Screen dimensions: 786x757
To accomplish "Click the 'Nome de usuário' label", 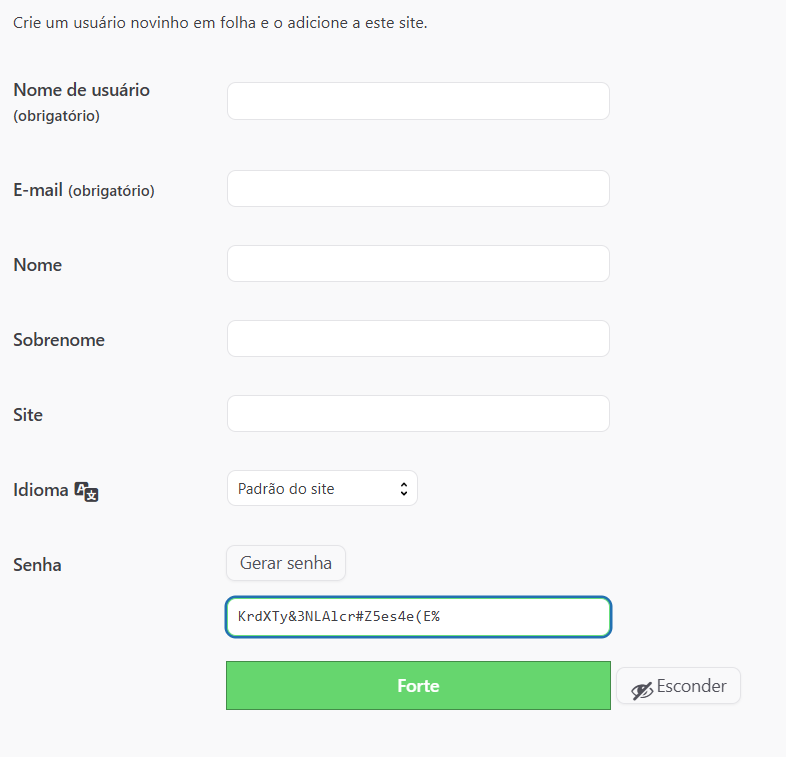I will 81,90.
